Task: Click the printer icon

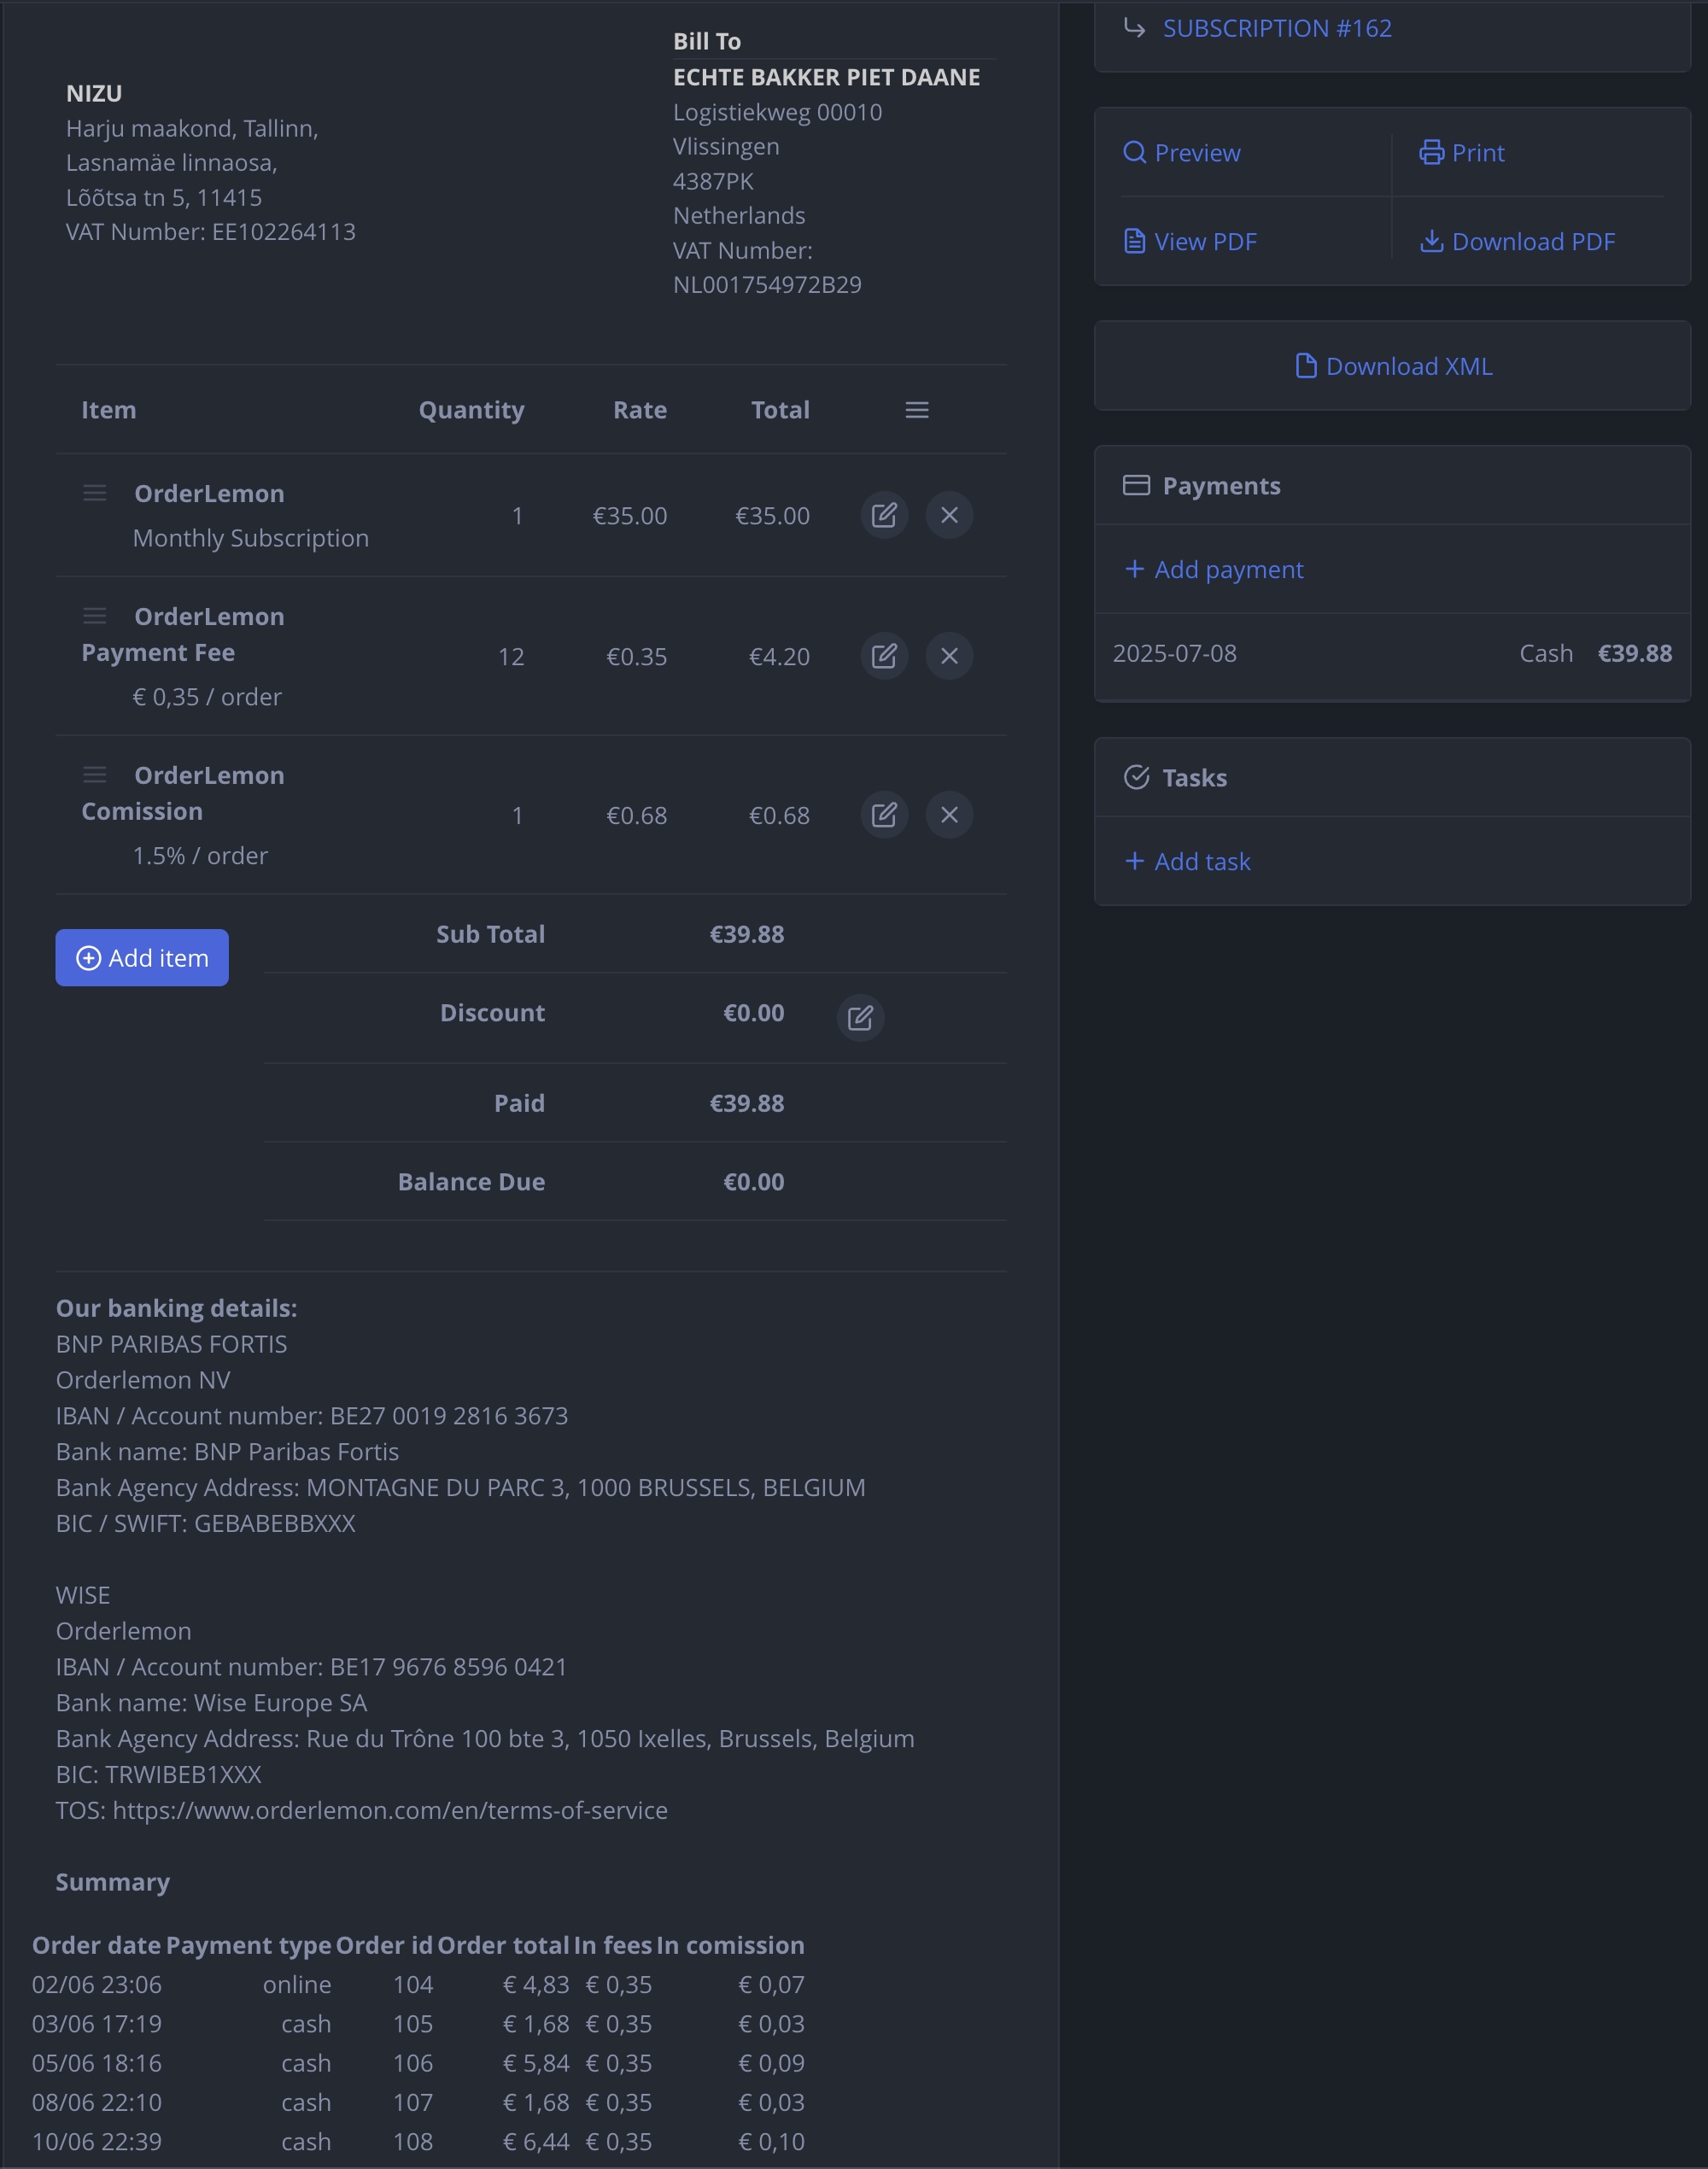Action: (1432, 153)
